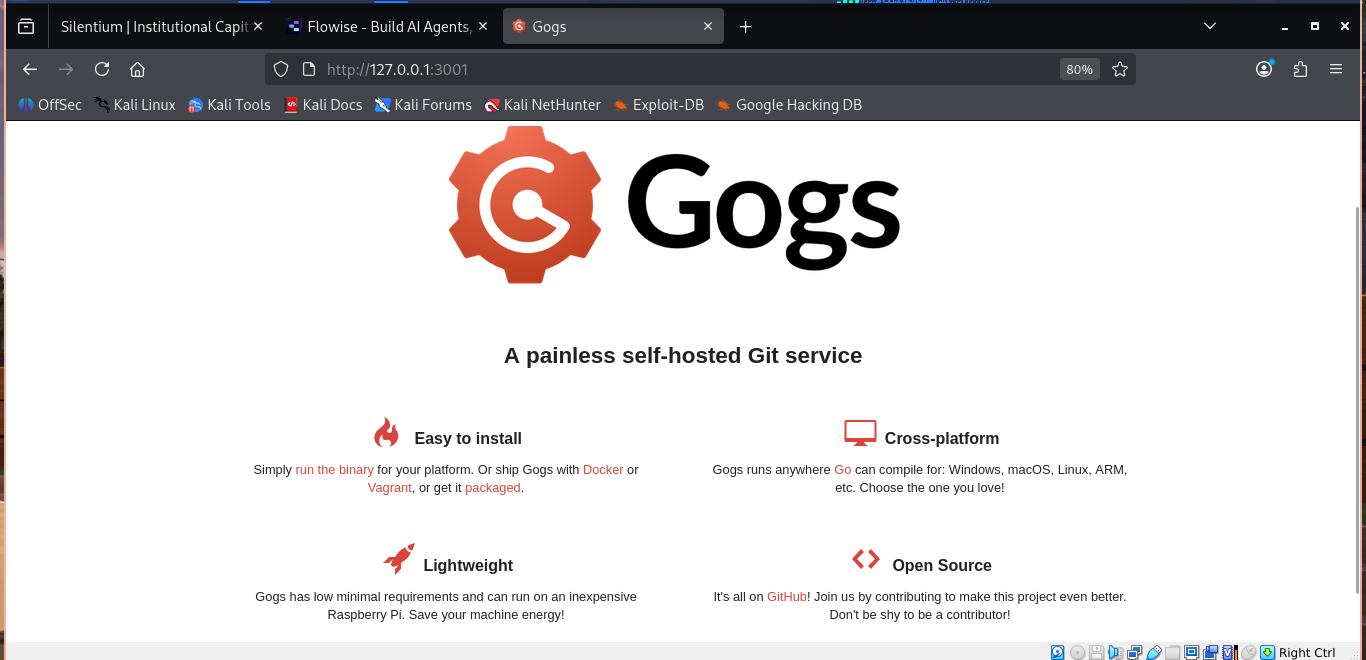Open the Firefox hamburger application menu
The height and width of the screenshot is (660, 1366).
pyautogui.click(x=1336, y=69)
